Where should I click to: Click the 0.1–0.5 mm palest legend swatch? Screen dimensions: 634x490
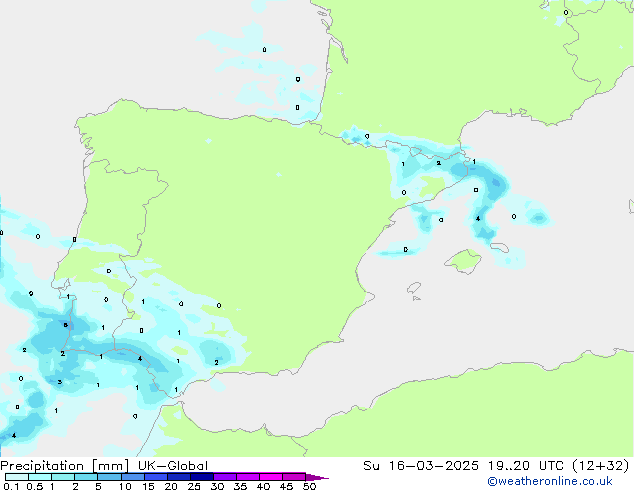pos(17,477)
